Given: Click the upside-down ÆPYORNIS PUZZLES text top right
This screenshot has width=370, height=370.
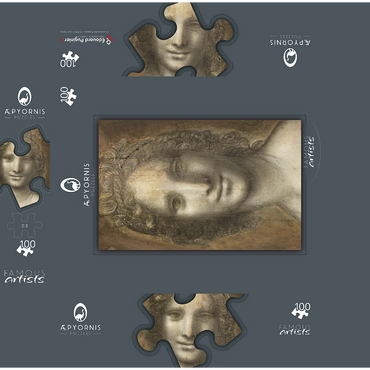Looking at the screenshot, I should pos(290,40).
